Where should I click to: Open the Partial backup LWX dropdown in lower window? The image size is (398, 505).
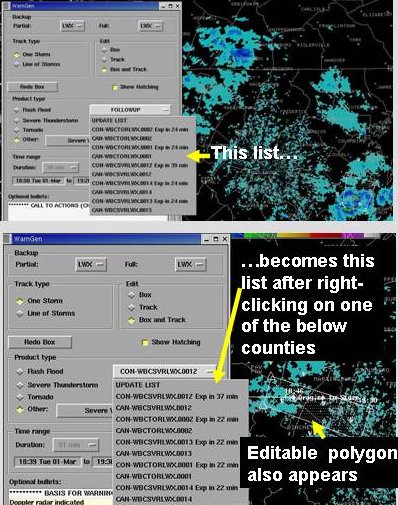click(91, 265)
